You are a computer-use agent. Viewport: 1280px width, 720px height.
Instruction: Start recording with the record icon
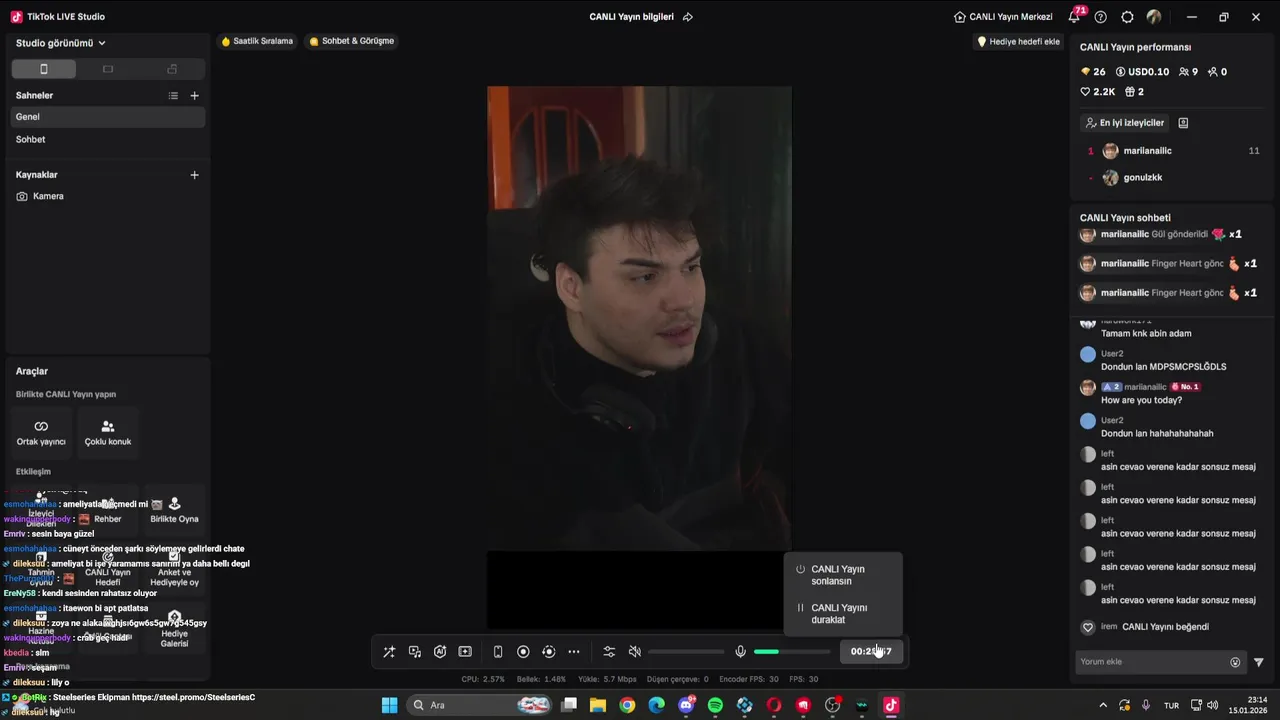[x=523, y=652]
